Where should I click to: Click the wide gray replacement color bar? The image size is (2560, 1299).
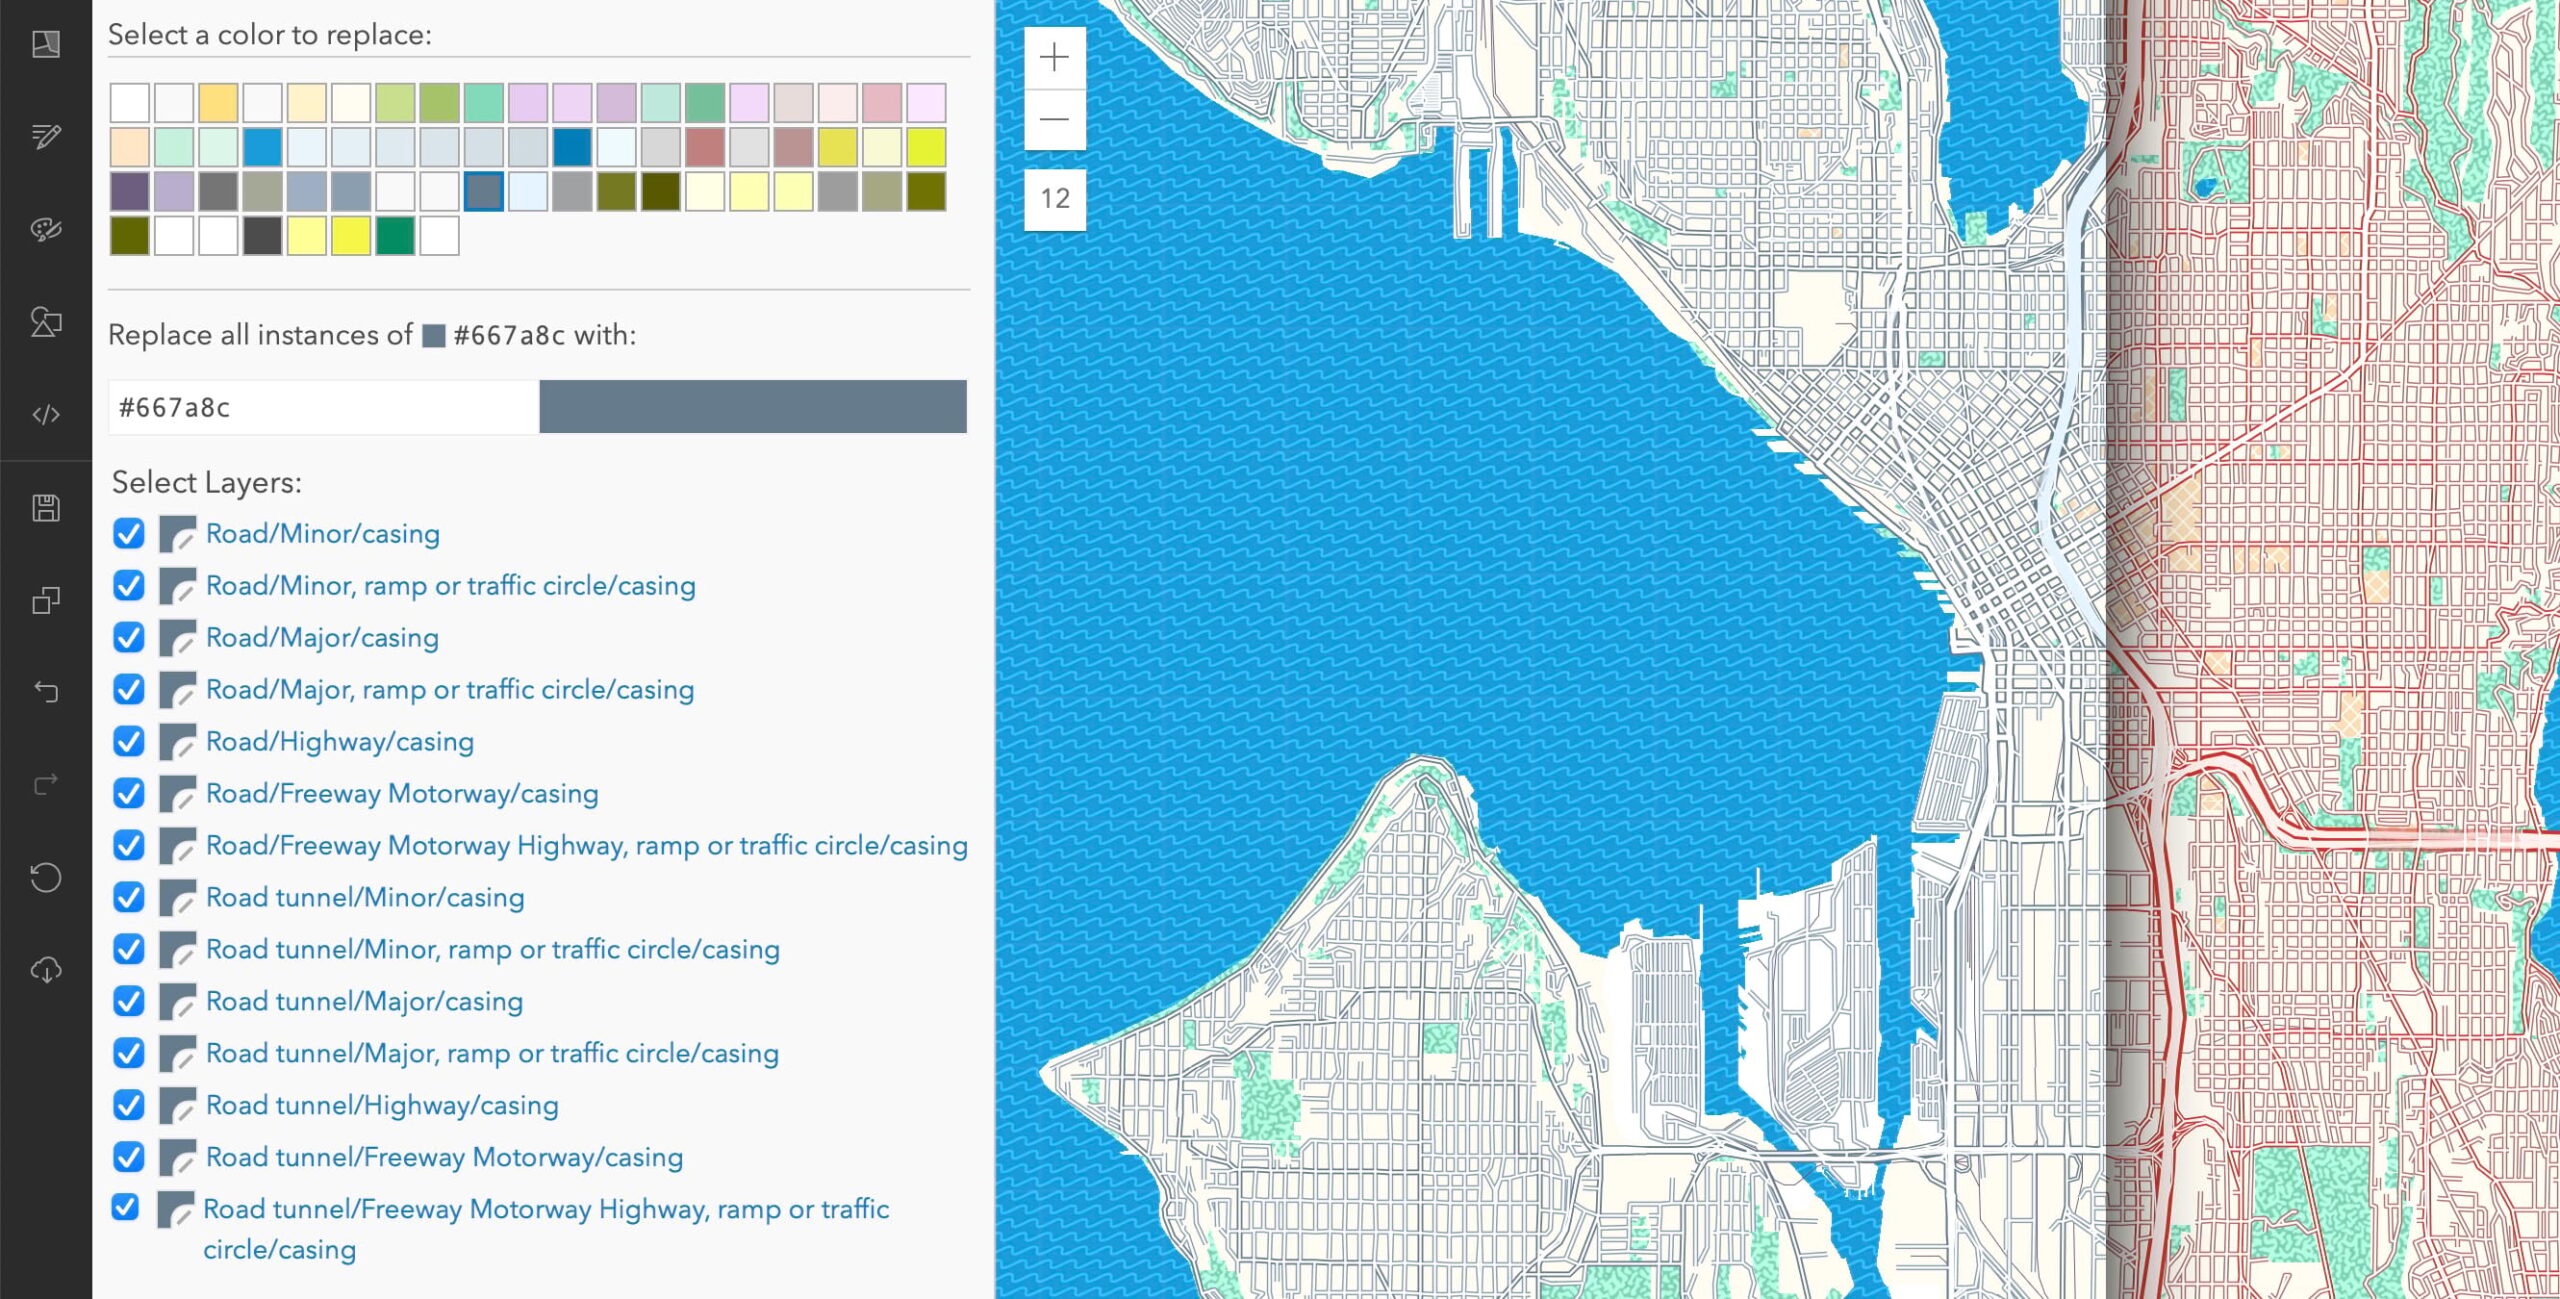coord(752,407)
